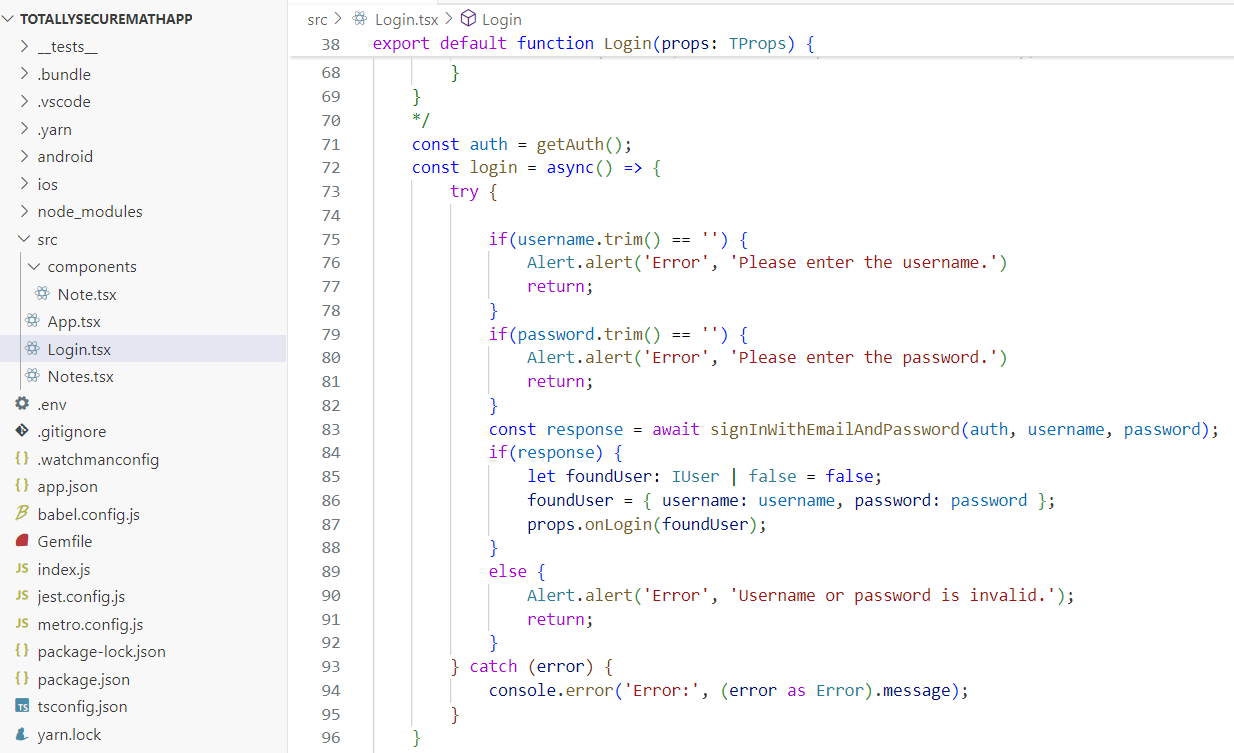Expand the ios folder

(x=25, y=184)
